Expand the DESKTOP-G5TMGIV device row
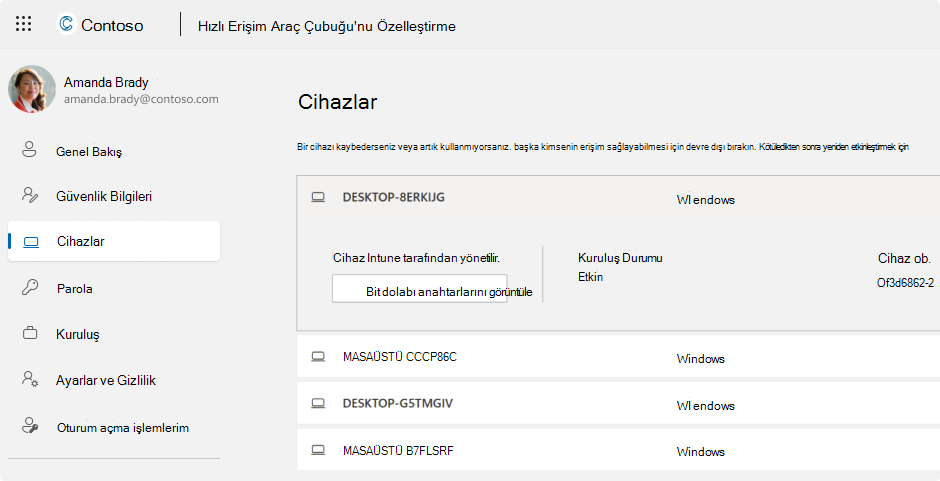The image size is (940, 481). point(618,404)
